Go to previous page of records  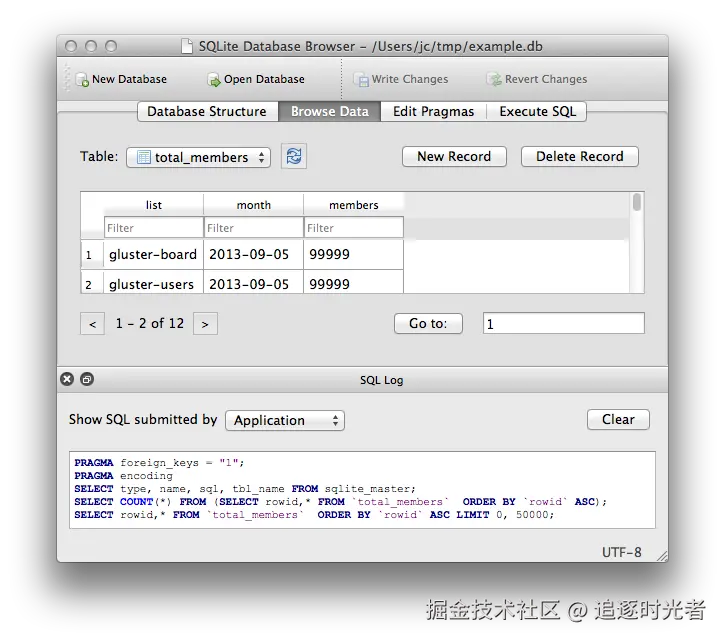(92, 324)
